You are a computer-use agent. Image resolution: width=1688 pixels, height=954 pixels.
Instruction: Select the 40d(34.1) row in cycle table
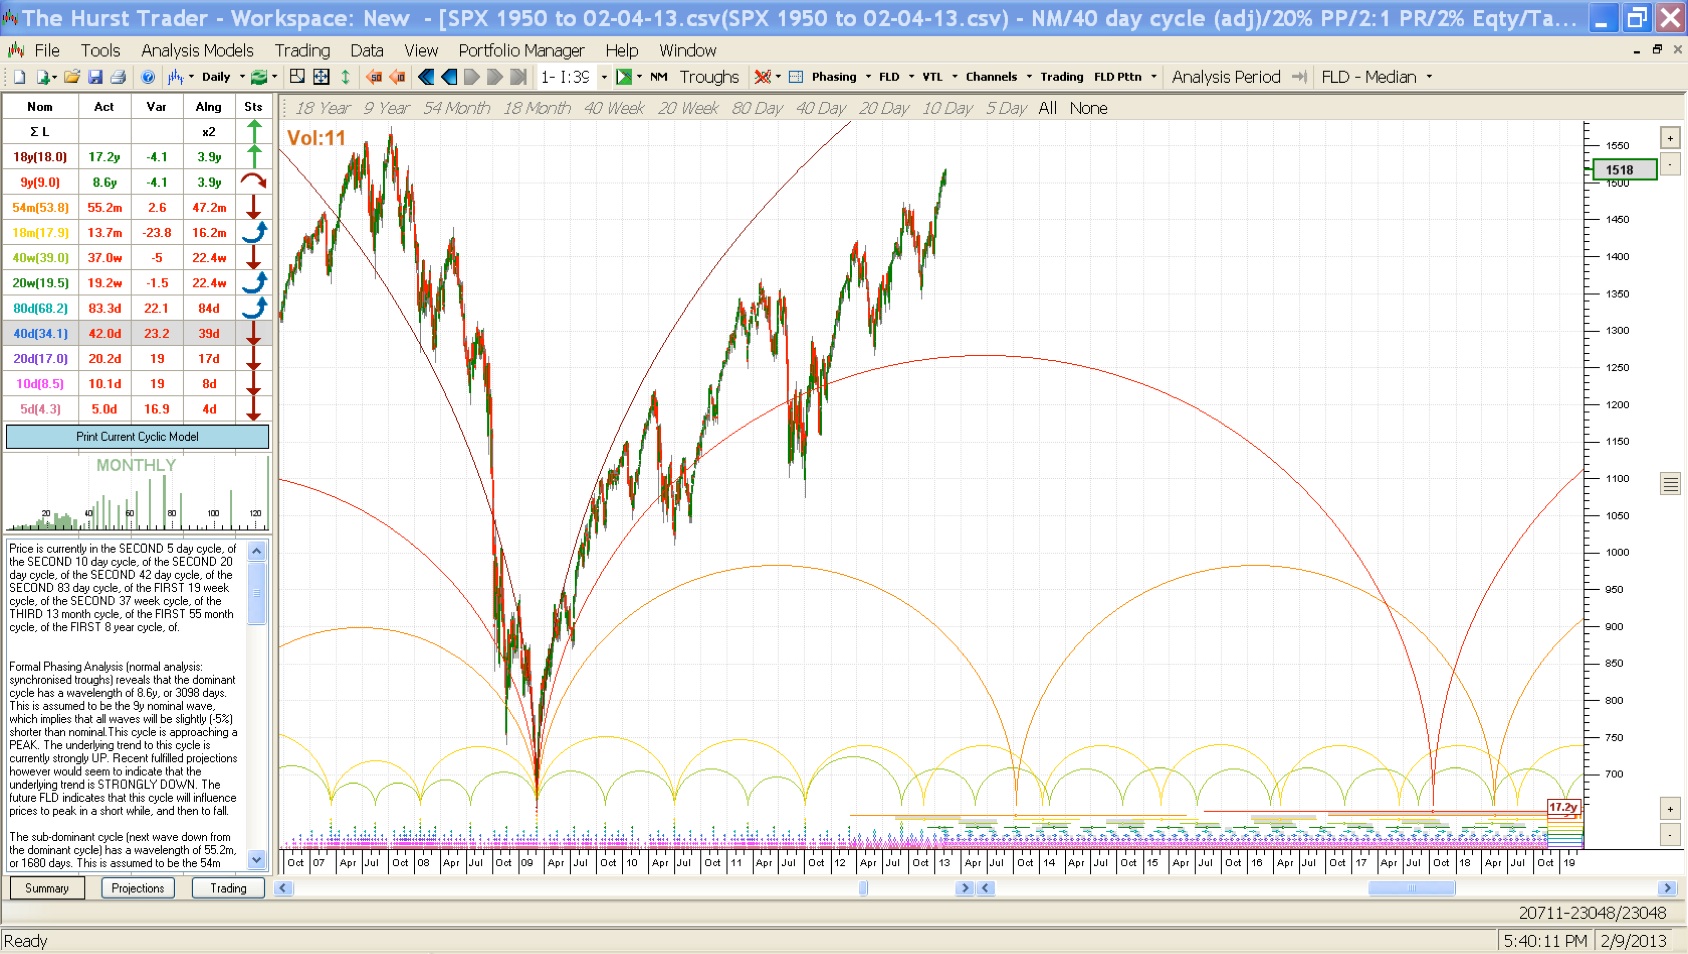[41, 334]
